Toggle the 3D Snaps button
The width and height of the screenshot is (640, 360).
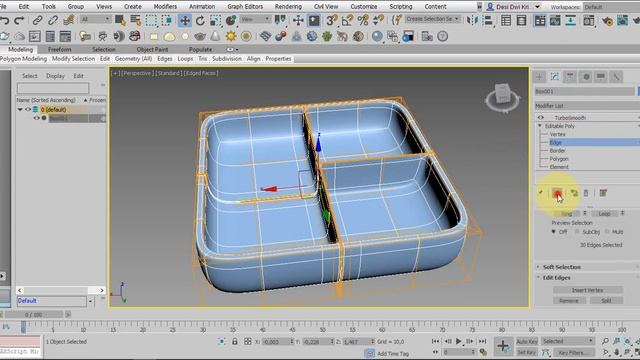[332, 20]
